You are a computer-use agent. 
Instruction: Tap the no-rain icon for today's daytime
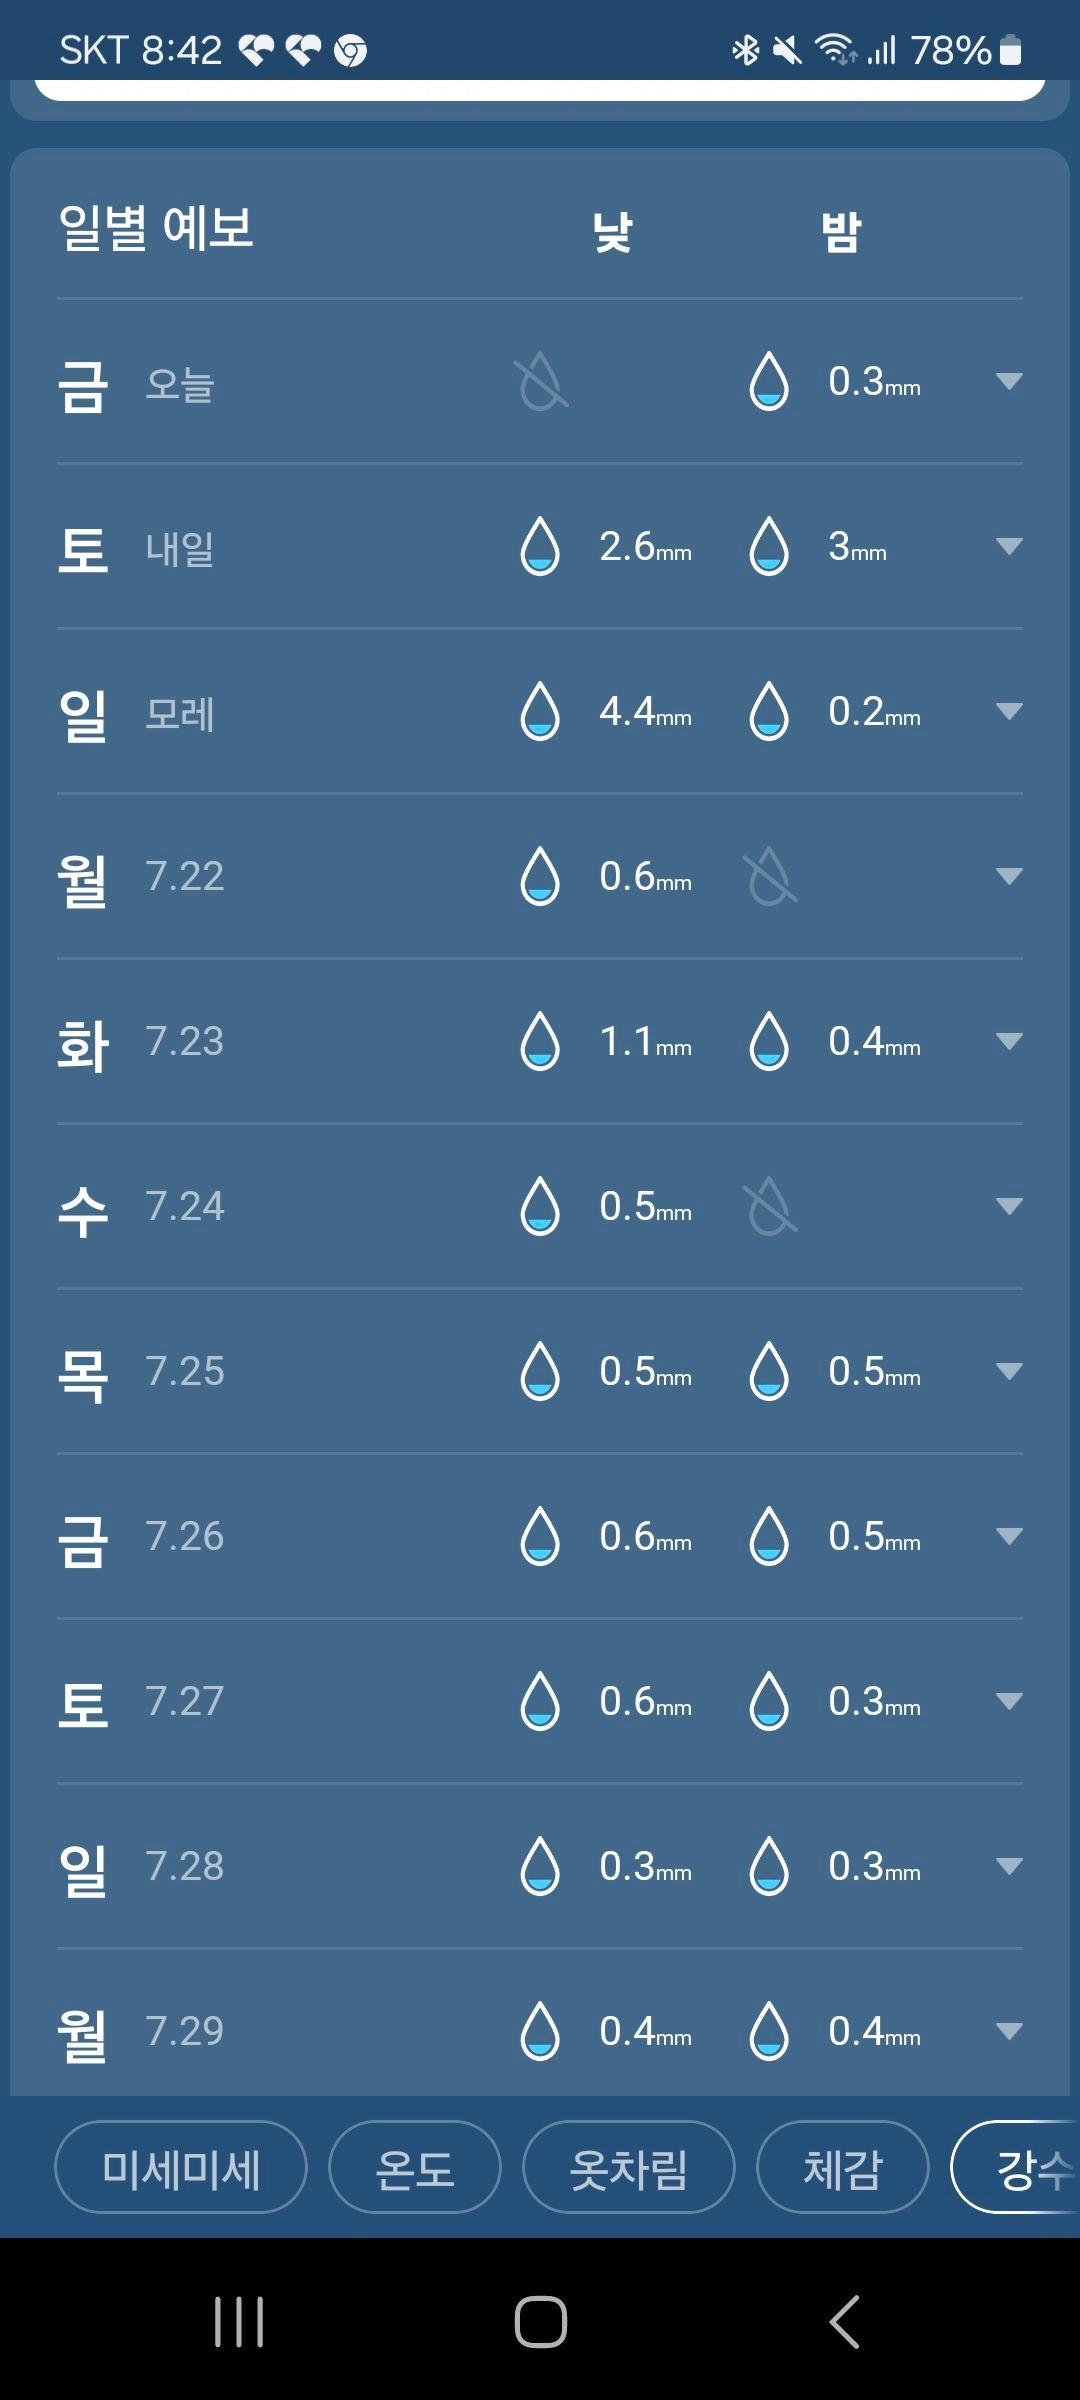coord(541,381)
